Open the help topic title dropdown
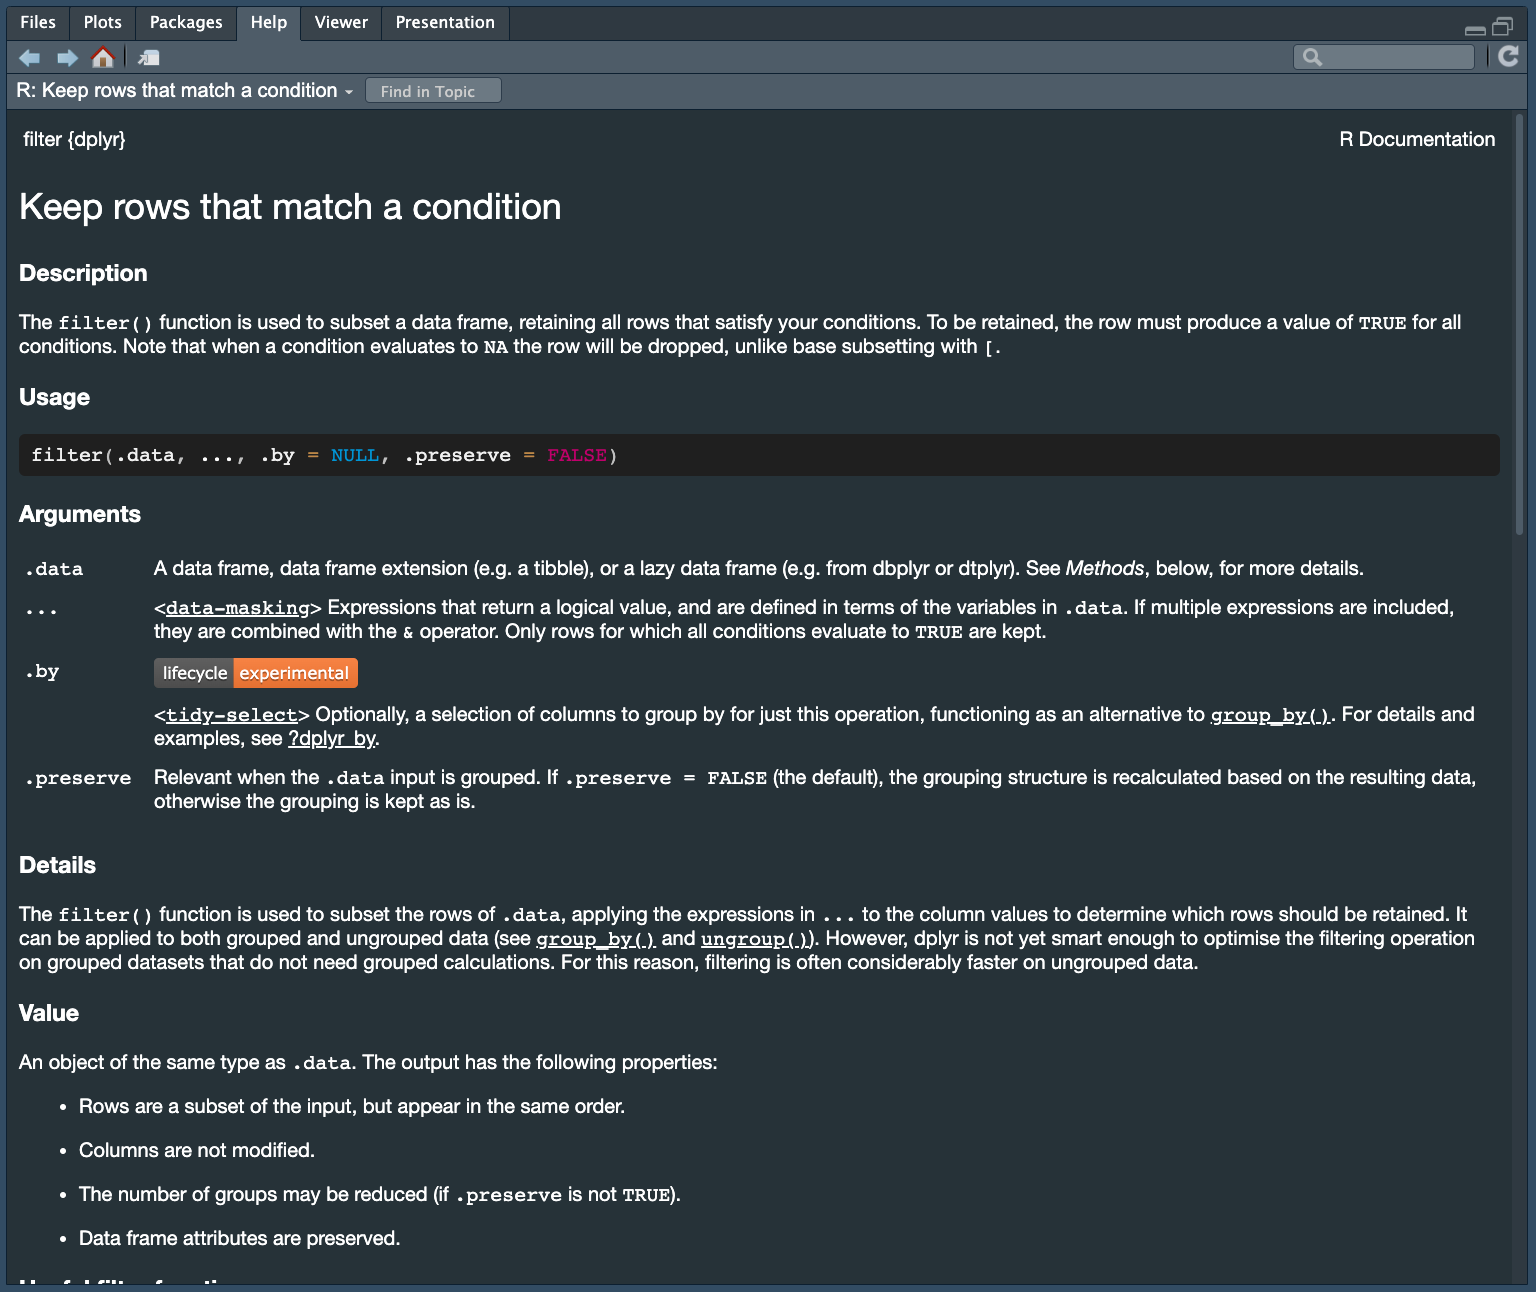The image size is (1536, 1292). point(349,92)
